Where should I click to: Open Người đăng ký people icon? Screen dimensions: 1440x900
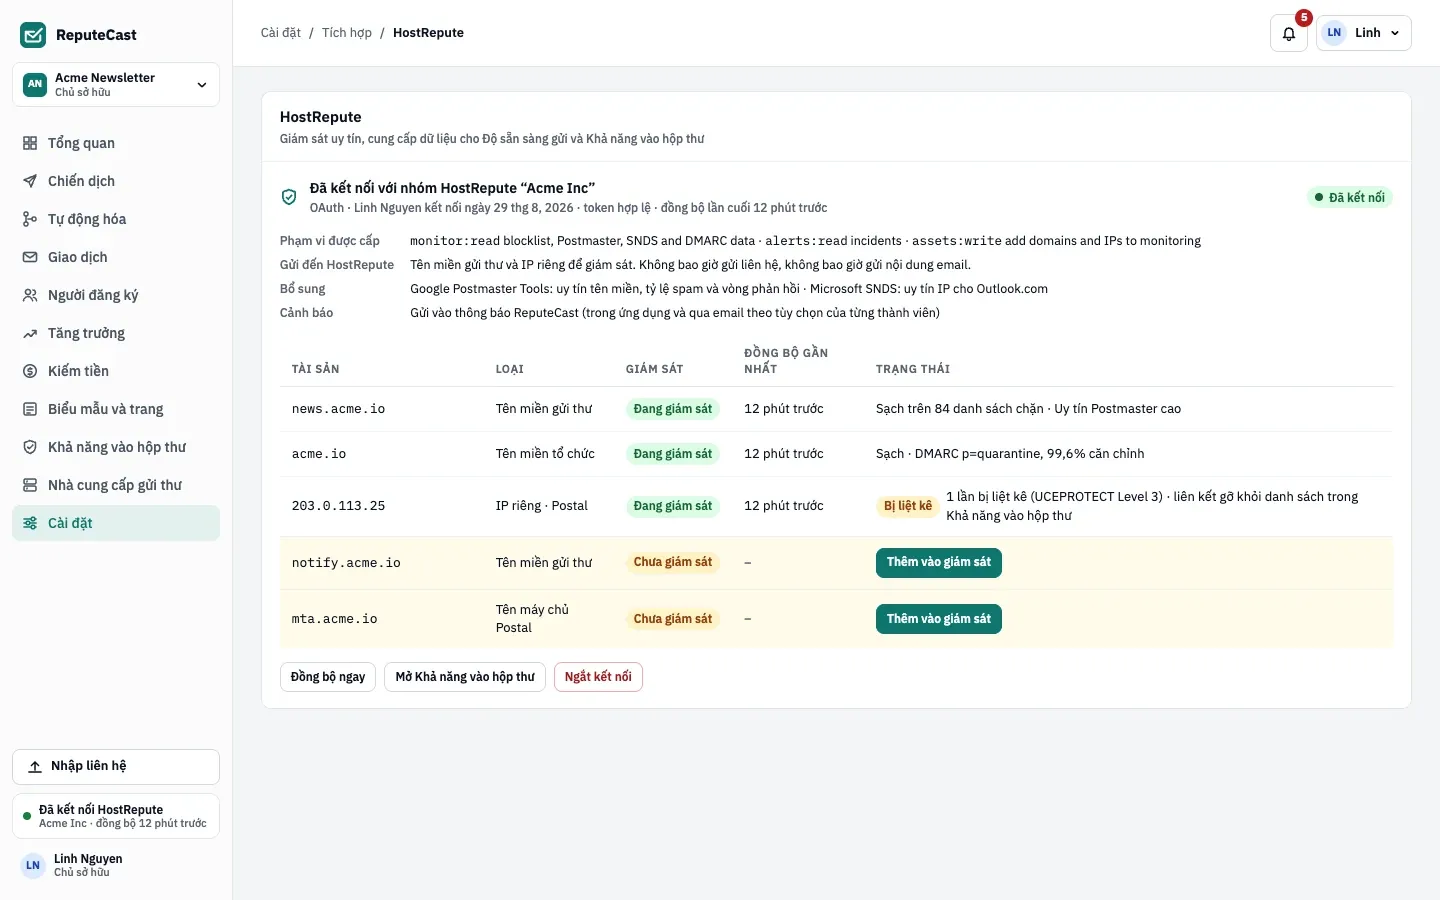tap(30, 295)
